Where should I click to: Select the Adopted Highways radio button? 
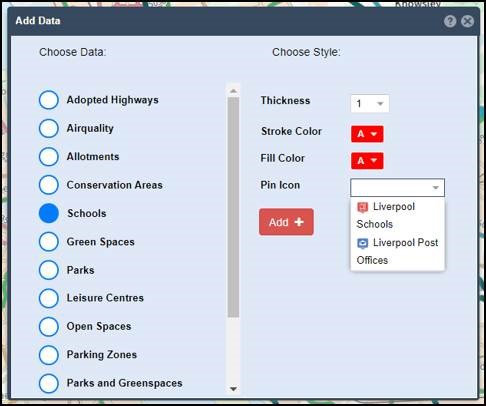pyautogui.click(x=49, y=100)
